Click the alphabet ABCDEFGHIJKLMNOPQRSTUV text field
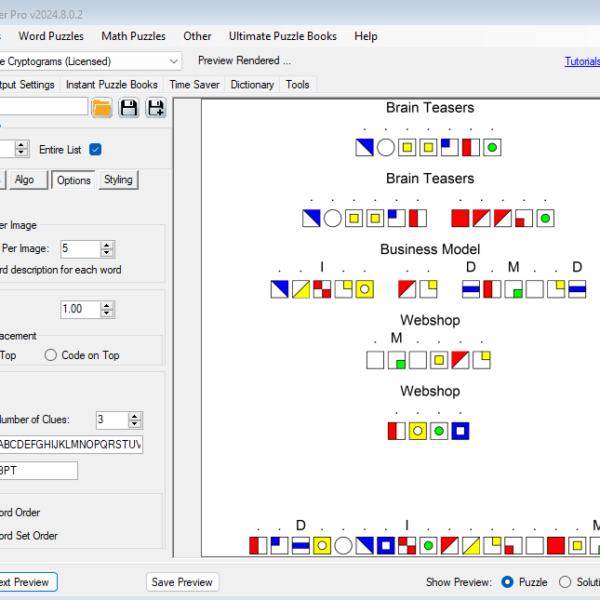 pyautogui.click(x=71, y=445)
